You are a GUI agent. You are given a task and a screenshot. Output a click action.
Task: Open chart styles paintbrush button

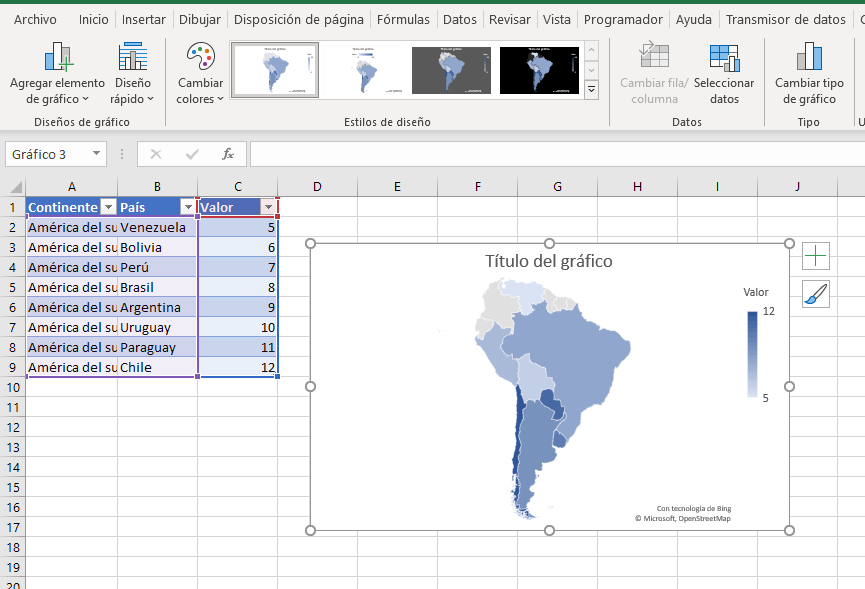coord(816,294)
